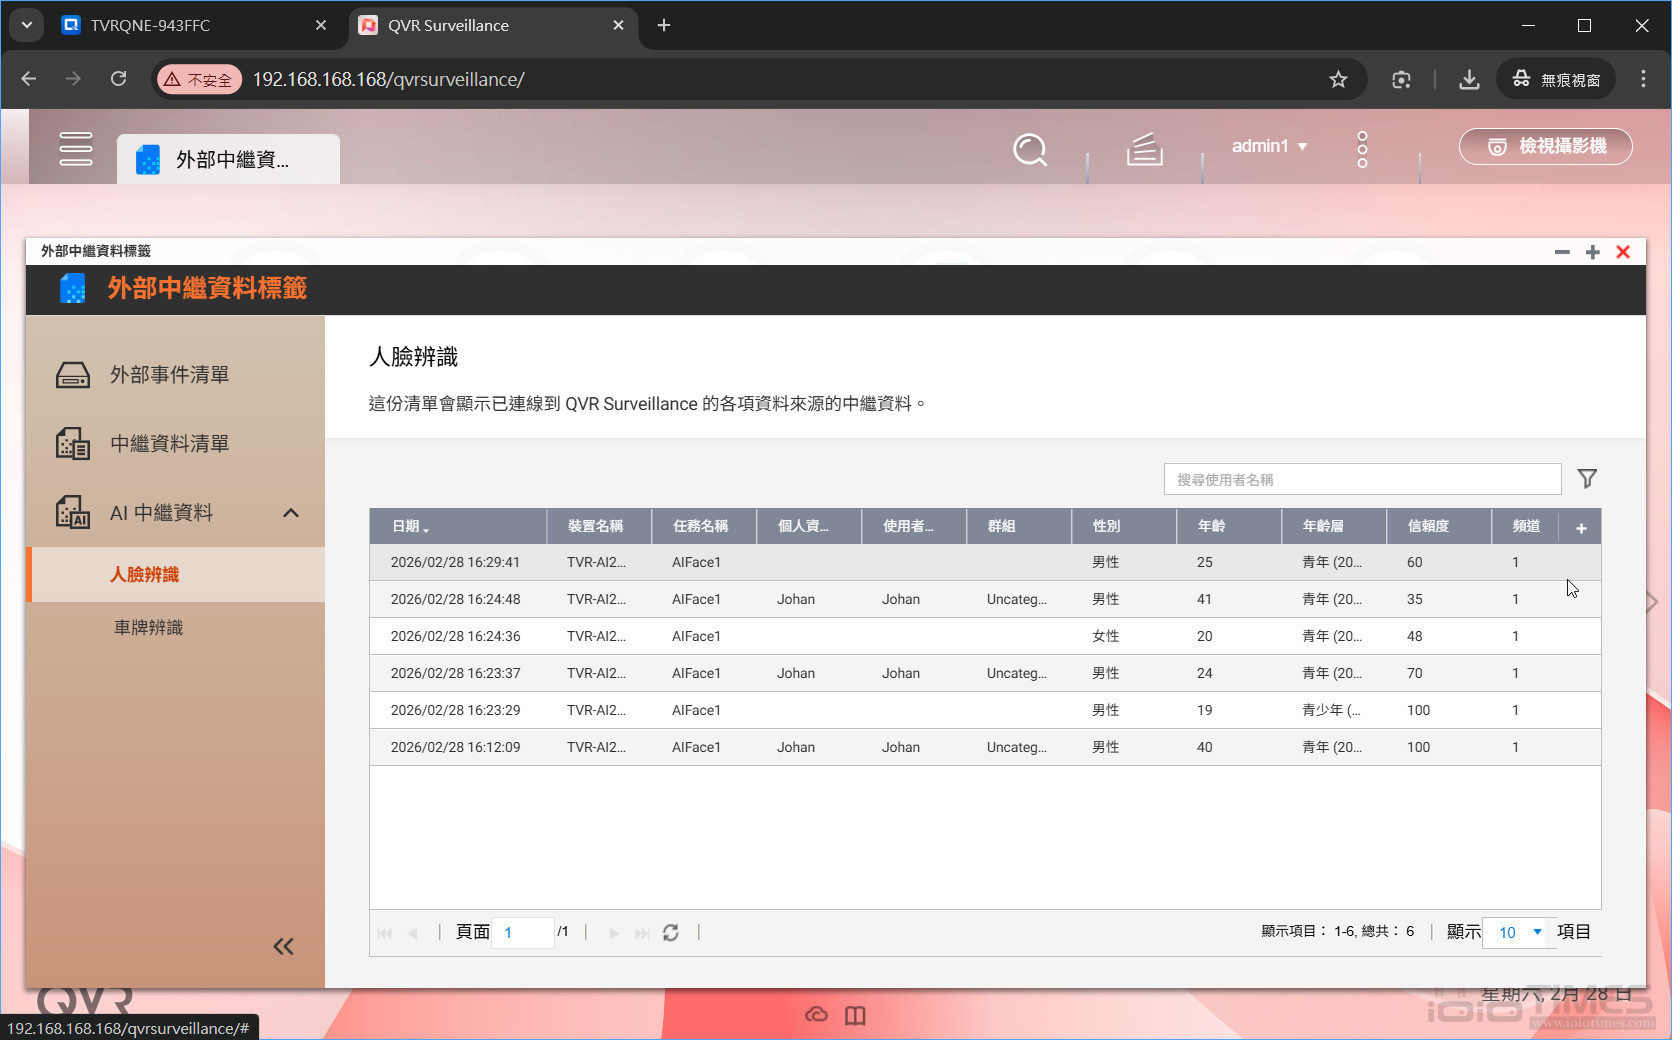Viewport: 1672px width, 1040px height.
Task: Open the admin1 account dropdown
Action: pyautogui.click(x=1268, y=146)
